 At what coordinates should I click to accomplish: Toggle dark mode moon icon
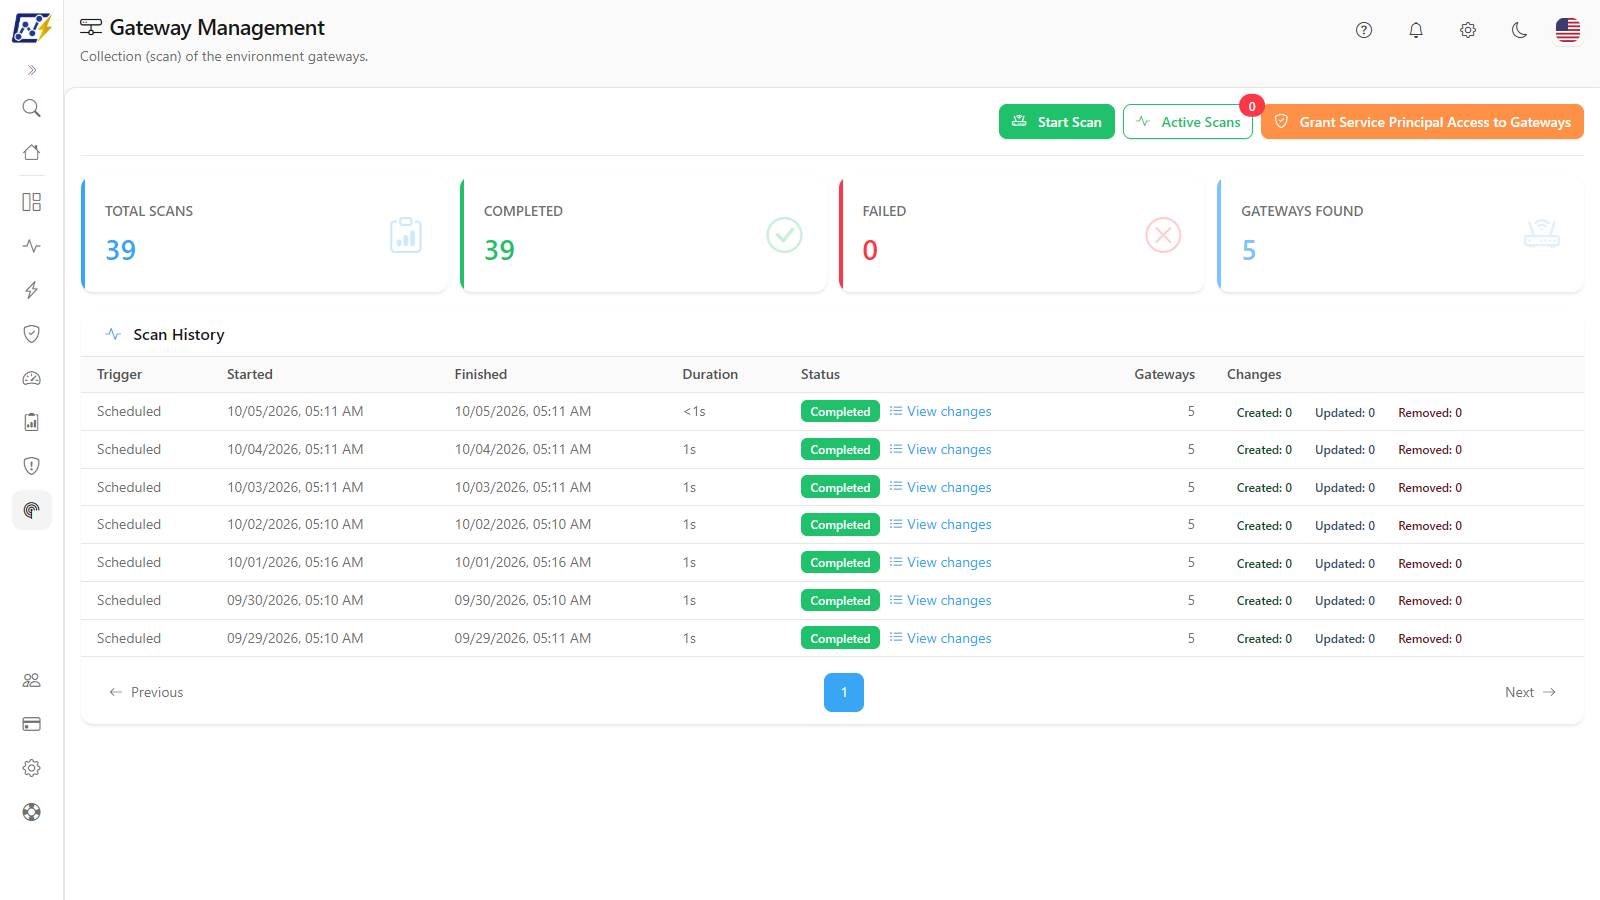click(1520, 30)
